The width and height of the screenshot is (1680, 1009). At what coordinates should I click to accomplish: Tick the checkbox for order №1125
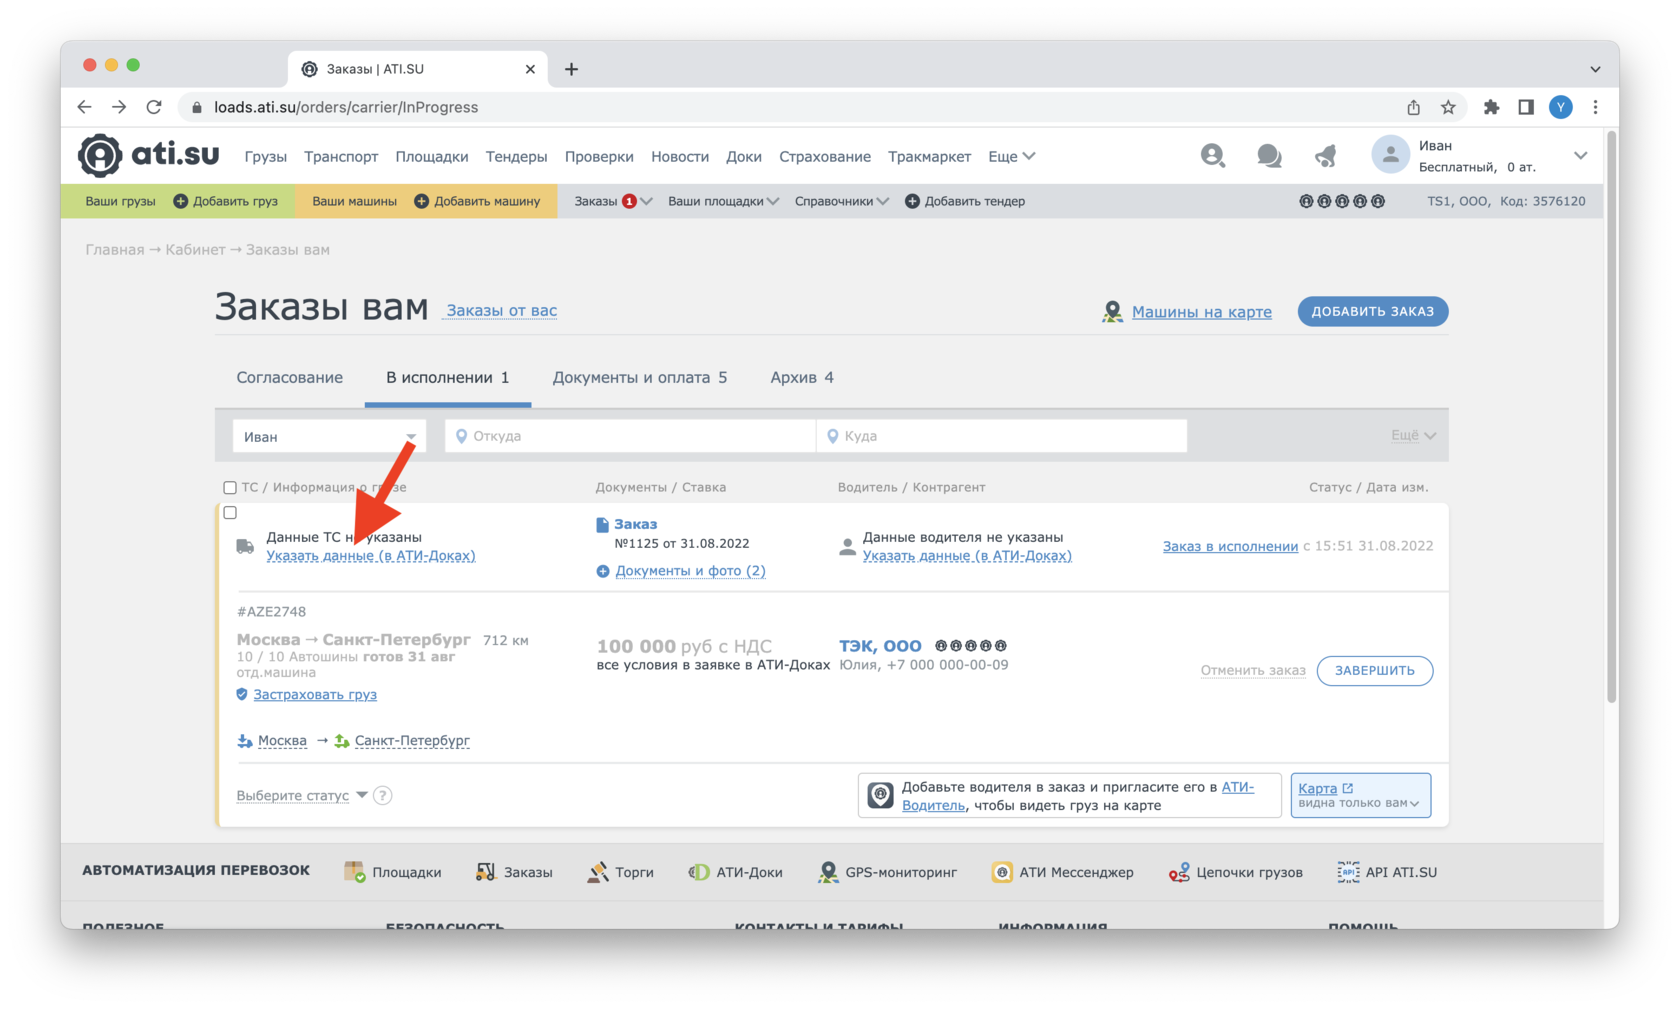230,513
